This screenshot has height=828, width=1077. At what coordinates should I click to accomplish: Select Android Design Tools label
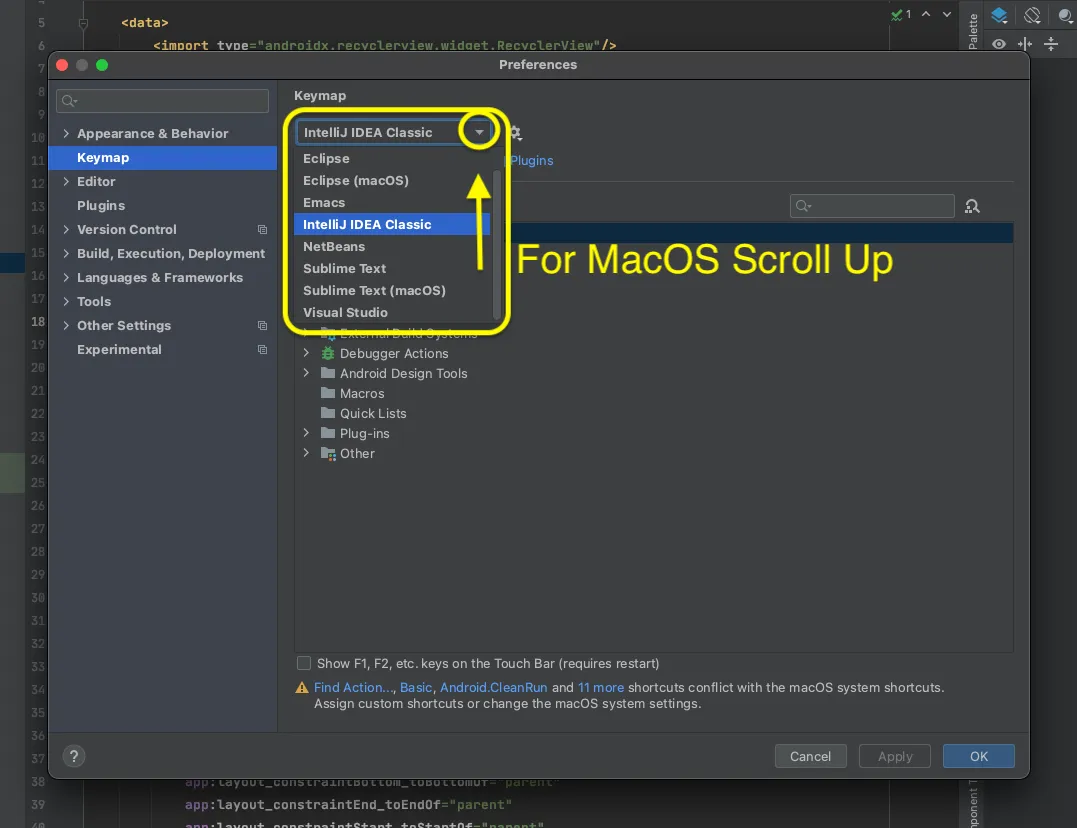[403, 373]
